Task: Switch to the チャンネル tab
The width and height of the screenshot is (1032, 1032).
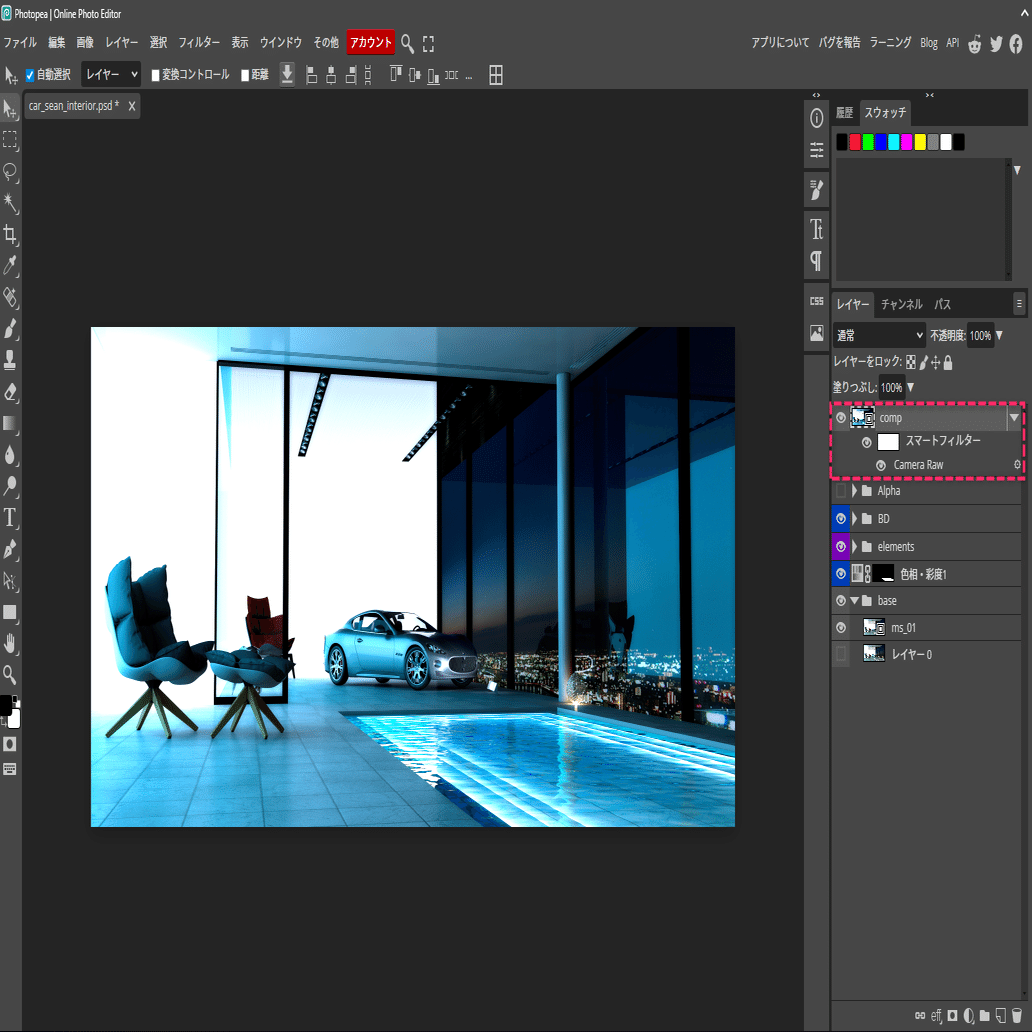Action: pyautogui.click(x=901, y=304)
